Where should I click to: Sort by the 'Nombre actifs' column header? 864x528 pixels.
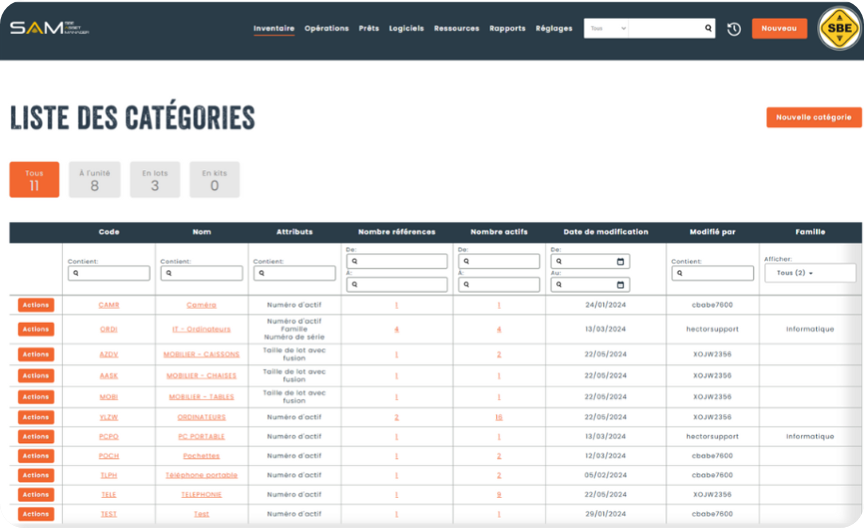click(x=498, y=232)
